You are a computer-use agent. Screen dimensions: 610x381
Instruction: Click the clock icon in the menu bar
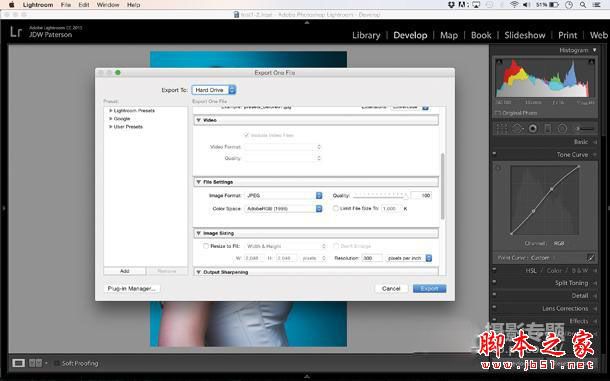point(569,5)
